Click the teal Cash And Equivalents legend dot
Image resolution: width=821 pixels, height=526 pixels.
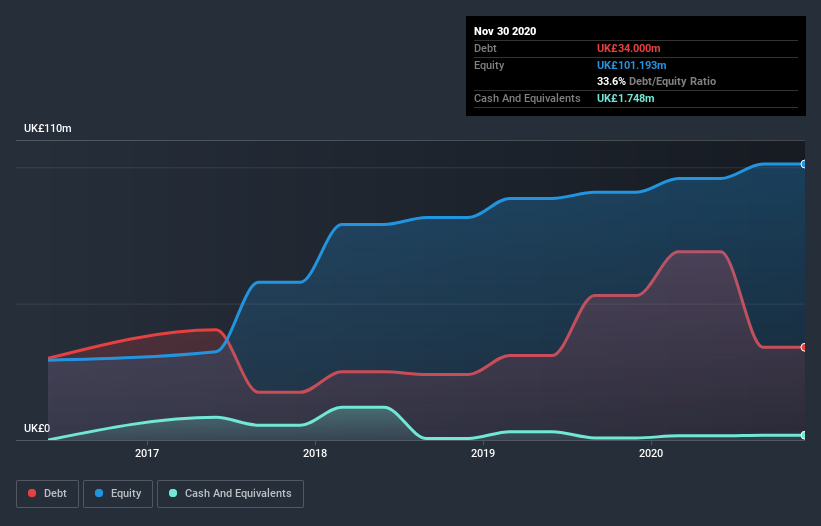point(173,493)
